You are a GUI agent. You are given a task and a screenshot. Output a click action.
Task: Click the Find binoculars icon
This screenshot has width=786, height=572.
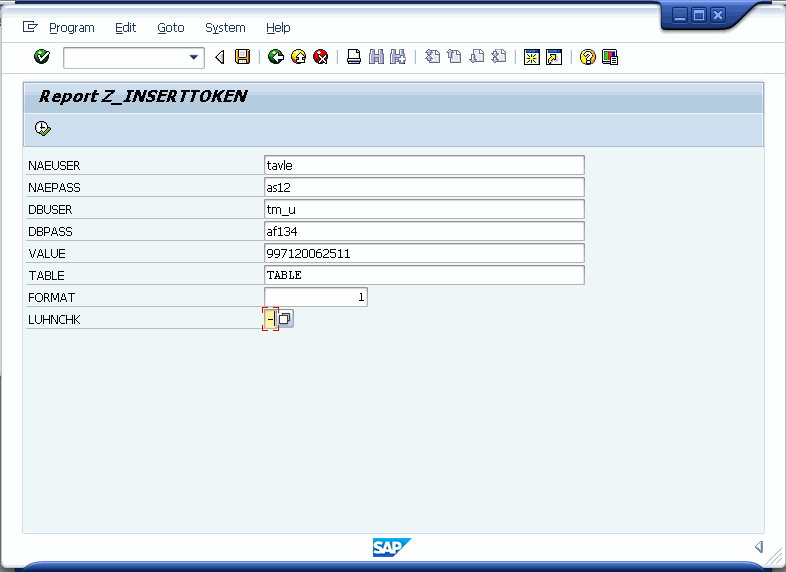coord(376,57)
